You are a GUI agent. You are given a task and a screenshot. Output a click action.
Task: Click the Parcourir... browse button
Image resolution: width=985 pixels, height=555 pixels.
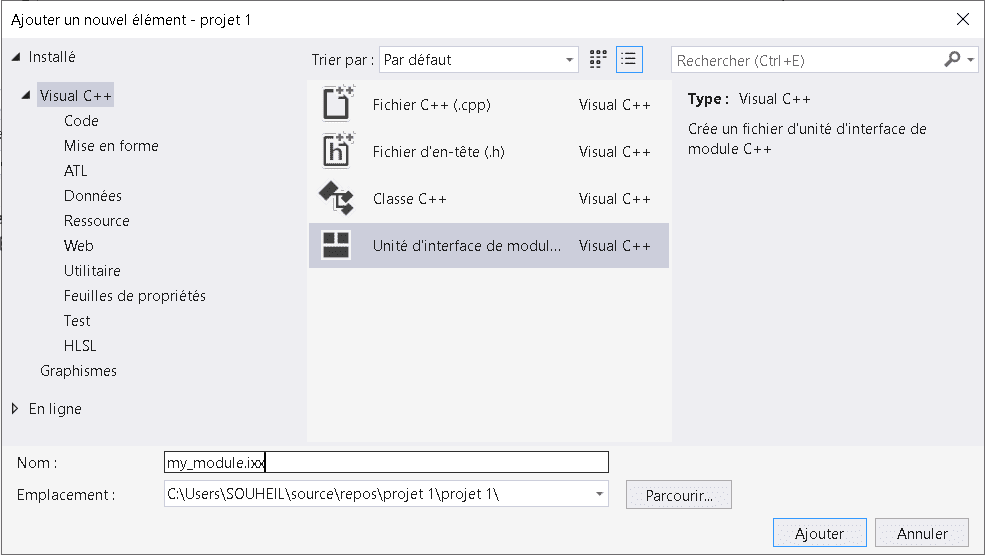coord(679,495)
